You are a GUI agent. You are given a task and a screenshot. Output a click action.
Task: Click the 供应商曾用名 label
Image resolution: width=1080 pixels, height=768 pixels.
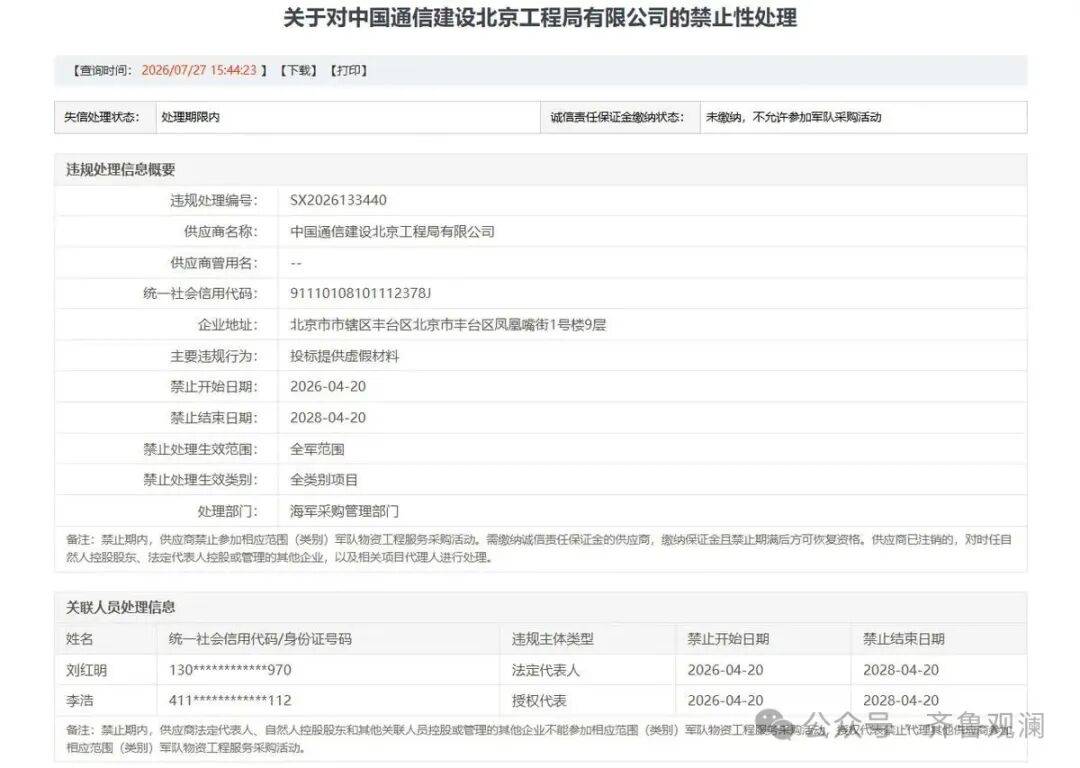(214, 263)
